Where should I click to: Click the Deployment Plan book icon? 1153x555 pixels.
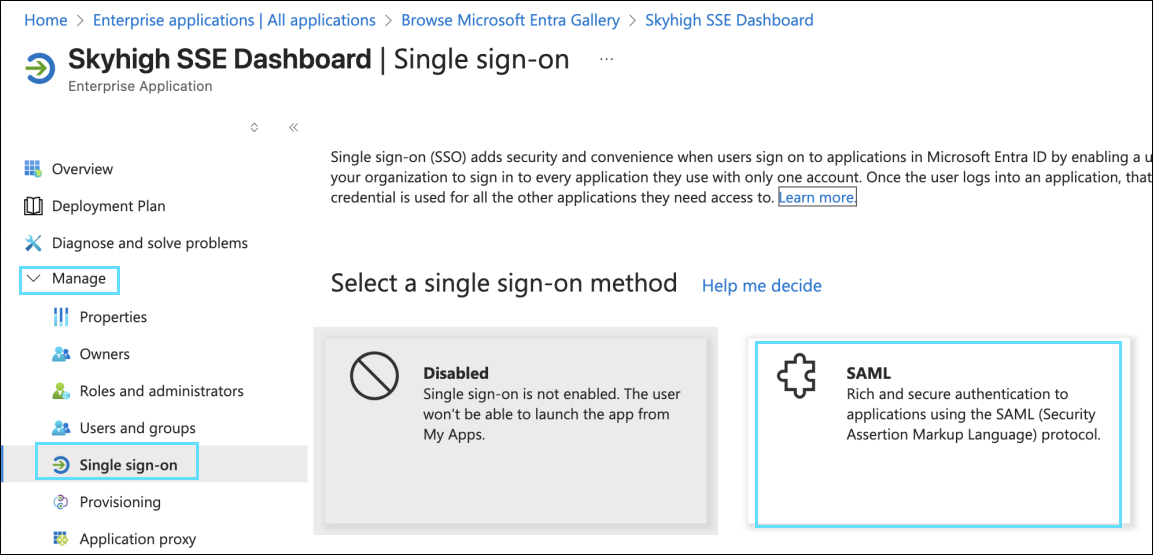click(33, 206)
